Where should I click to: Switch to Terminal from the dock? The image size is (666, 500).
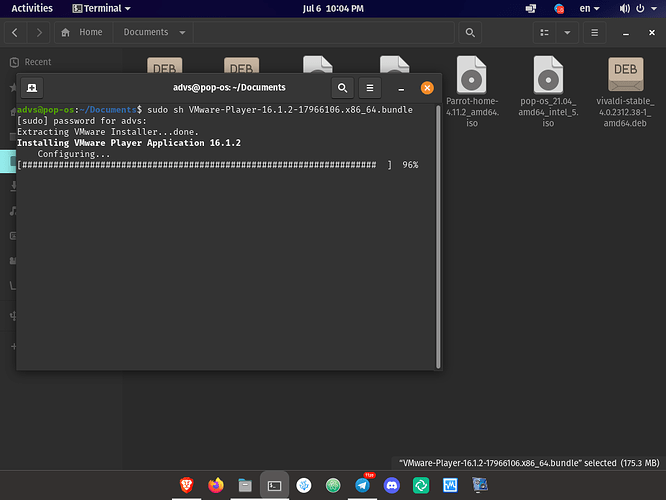pos(274,485)
